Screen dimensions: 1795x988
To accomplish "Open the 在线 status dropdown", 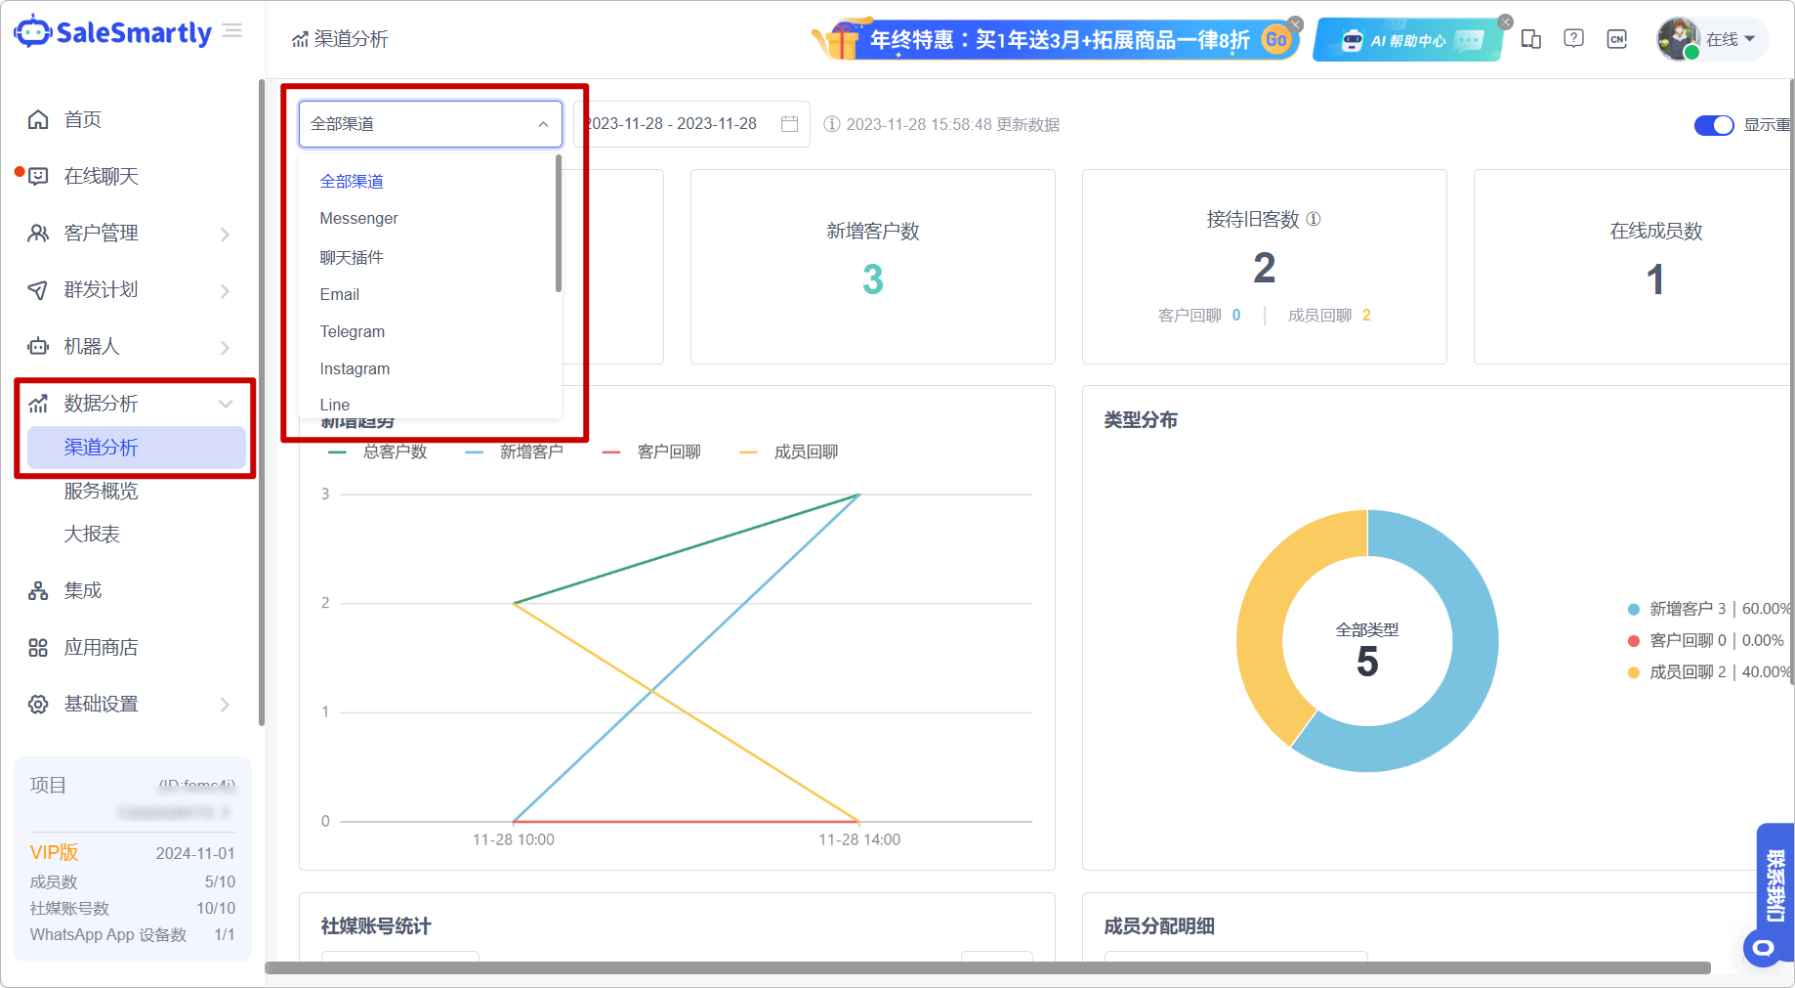I will click(1729, 39).
